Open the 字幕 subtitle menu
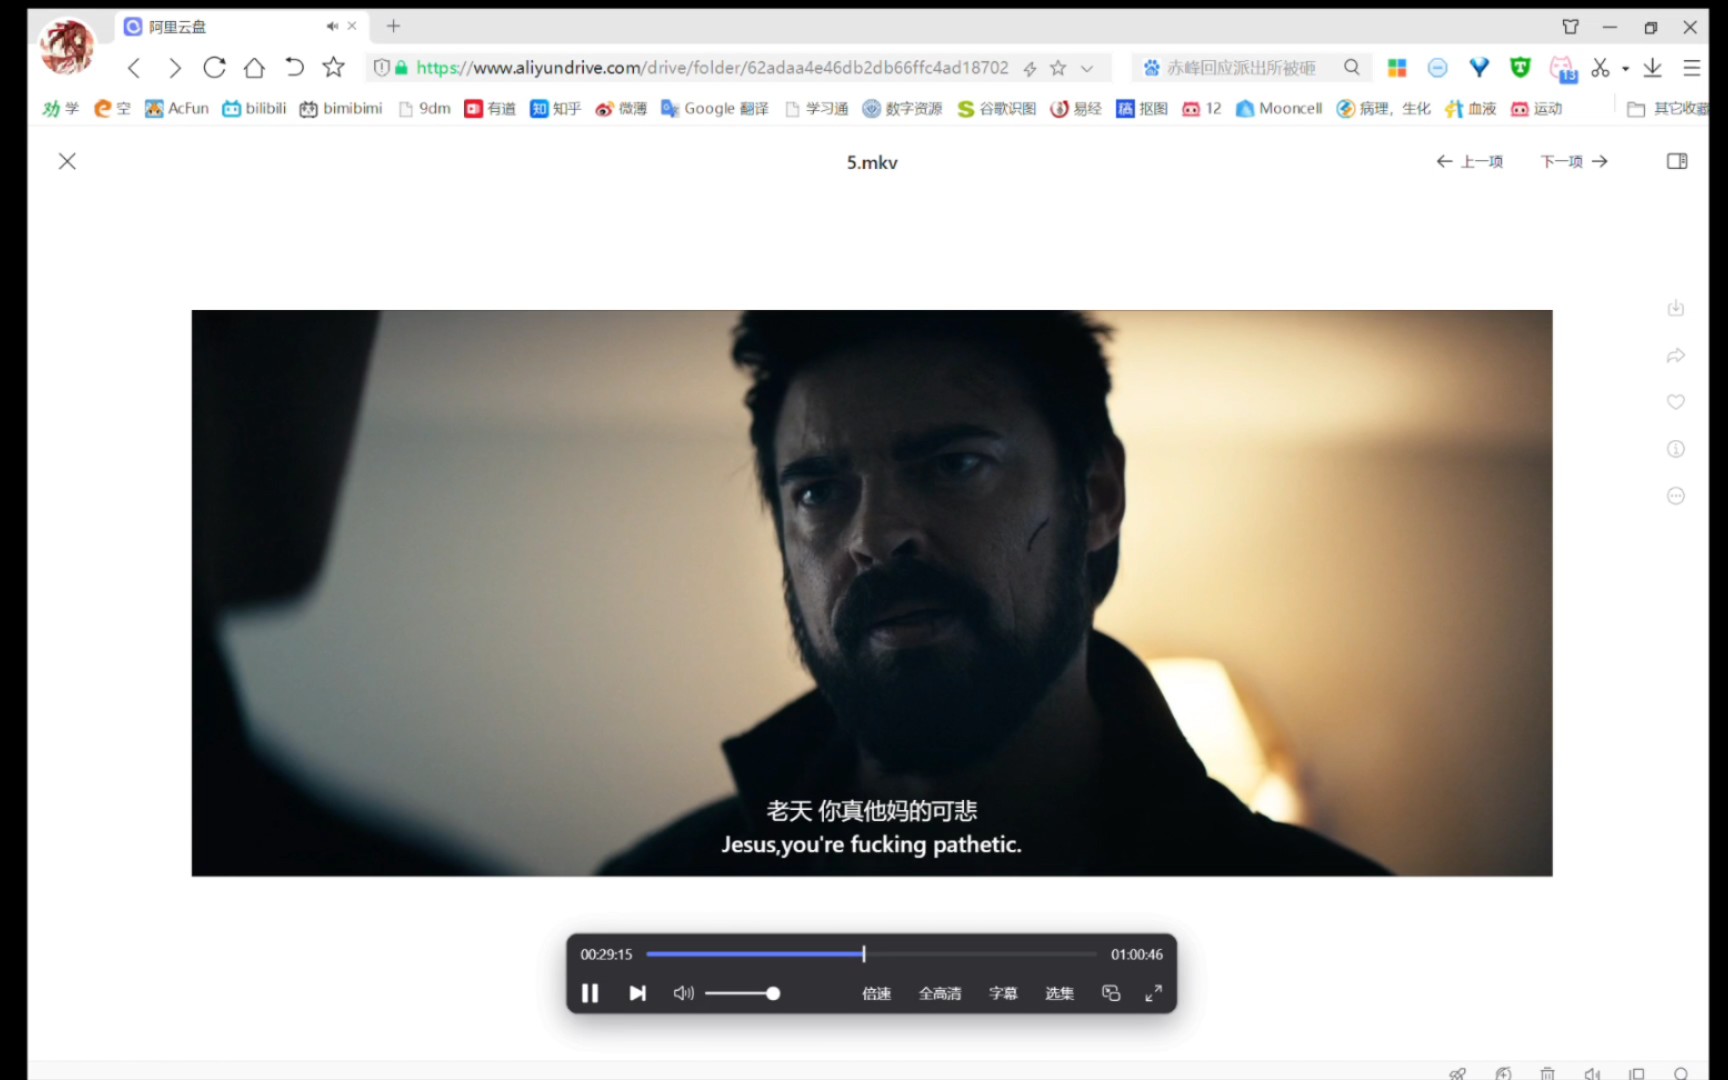The image size is (1728, 1080). pos(1003,993)
